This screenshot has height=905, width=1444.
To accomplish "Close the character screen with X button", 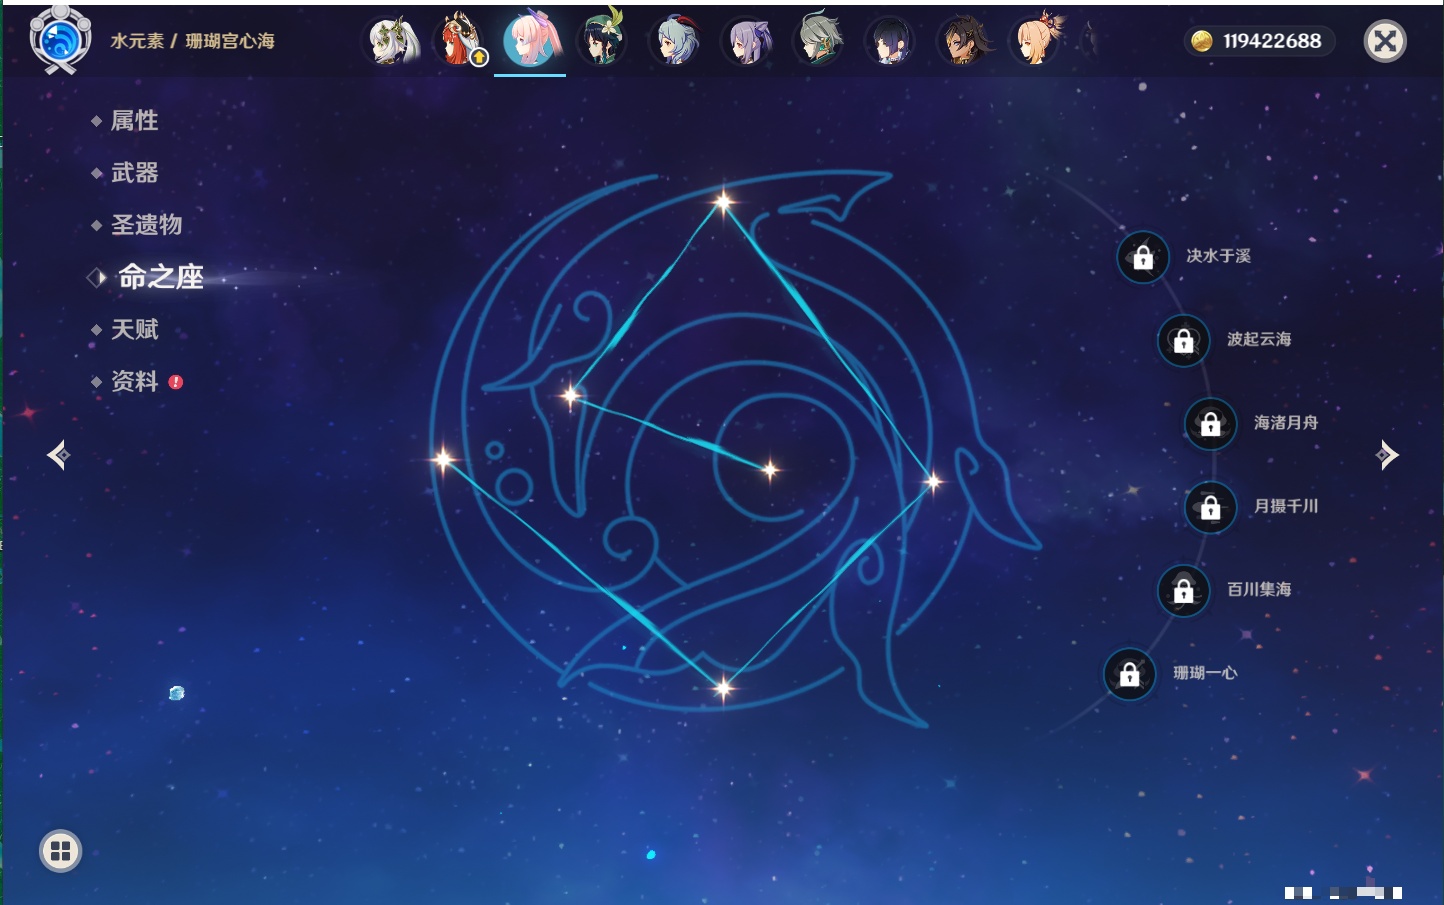I will point(1385,41).
